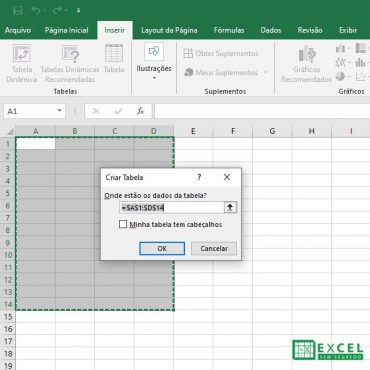The image size is (370, 370).
Task: Switch to Página Inicial tab
Action: tap(66, 30)
